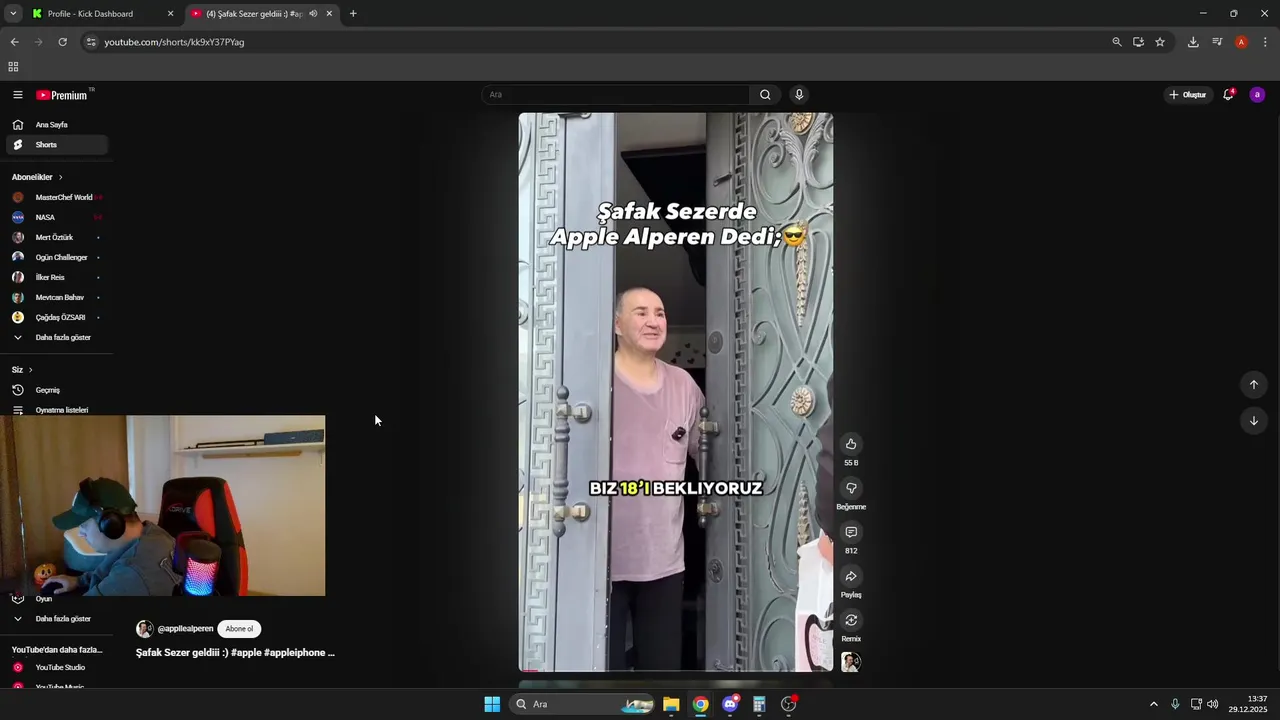Focus the YouTube Ara search field
1280x720 pixels.
(x=615, y=95)
